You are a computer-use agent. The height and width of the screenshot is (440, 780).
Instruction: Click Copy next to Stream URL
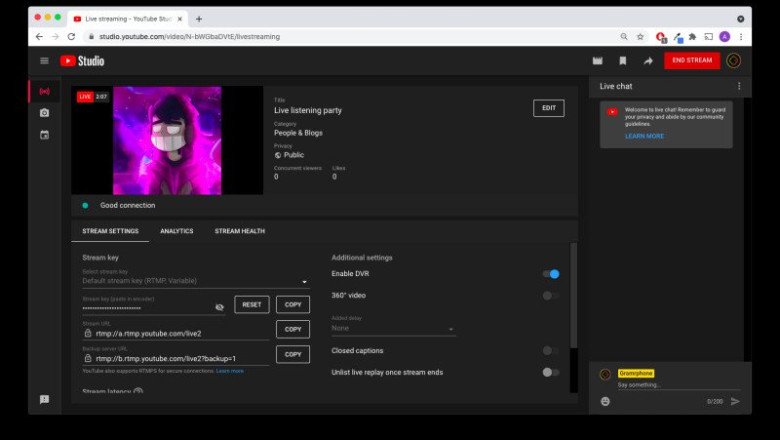pos(293,330)
